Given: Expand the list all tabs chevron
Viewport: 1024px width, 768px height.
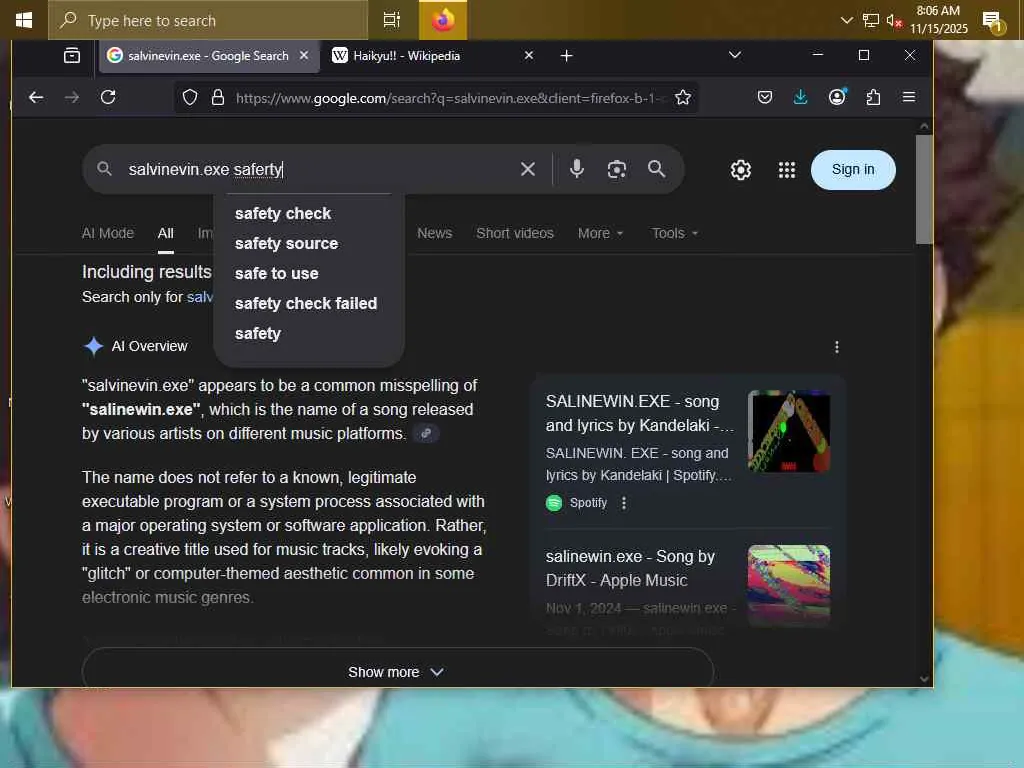Looking at the screenshot, I should tap(735, 55).
